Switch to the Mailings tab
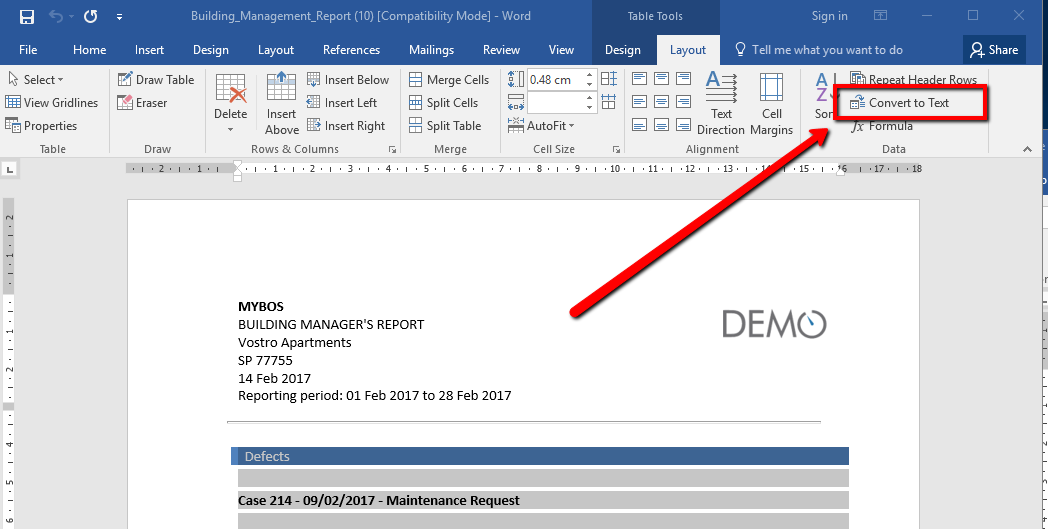This screenshot has width=1048, height=529. point(431,49)
